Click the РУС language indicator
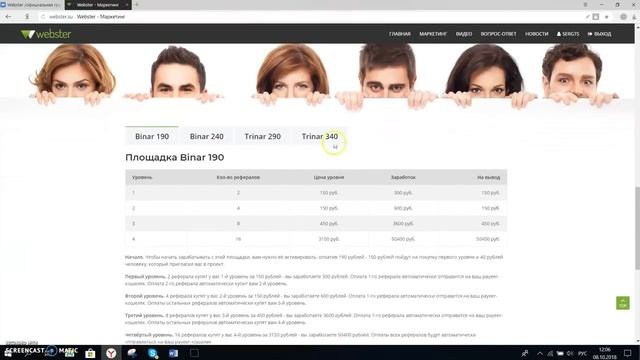The height and width of the screenshot is (360, 640). coord(583,353)
